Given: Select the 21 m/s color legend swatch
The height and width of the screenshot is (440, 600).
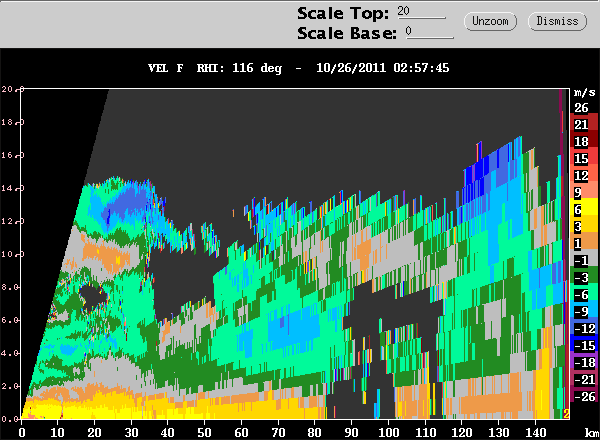Looking at the screenshot, I should tap(584, 124).
